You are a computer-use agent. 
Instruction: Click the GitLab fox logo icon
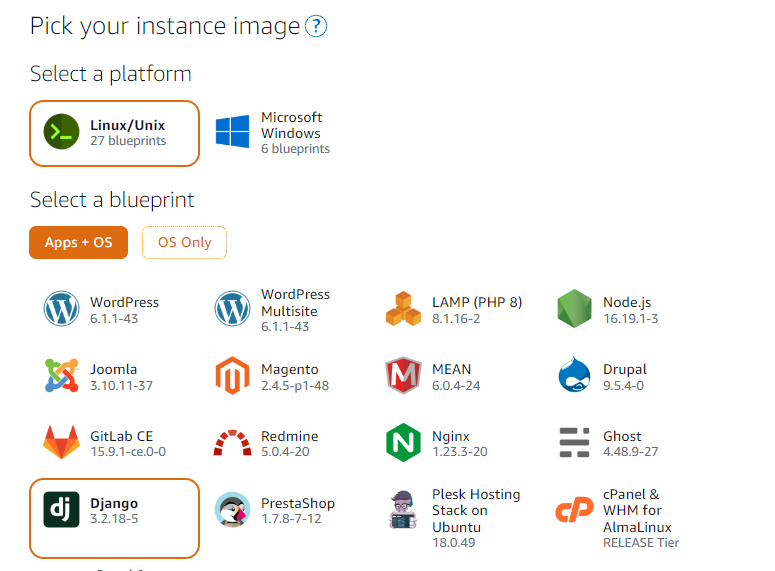pos(61,442)
